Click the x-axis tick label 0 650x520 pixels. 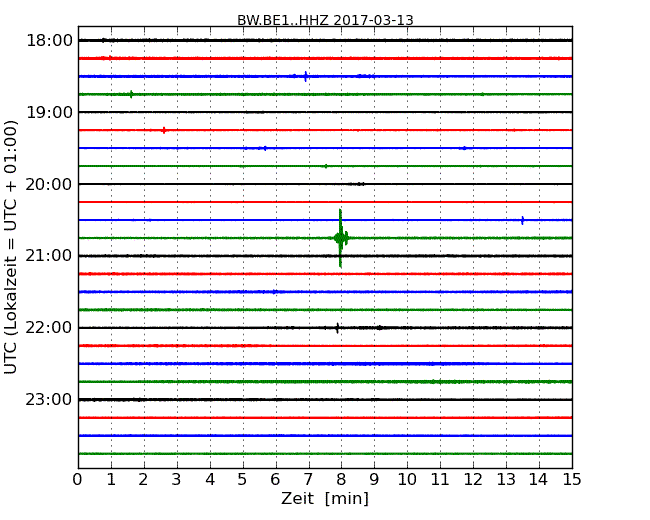tap(78, 479)
